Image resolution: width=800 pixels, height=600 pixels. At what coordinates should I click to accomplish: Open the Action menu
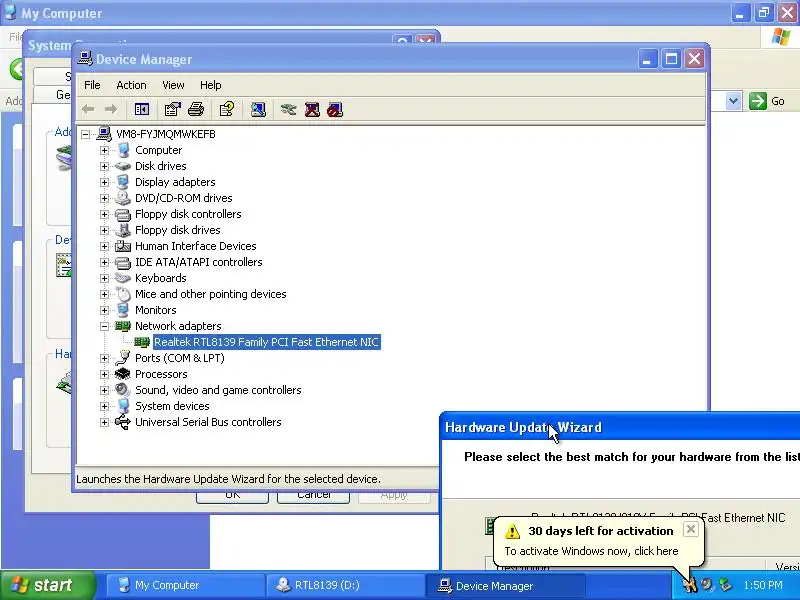coord(131,85)
